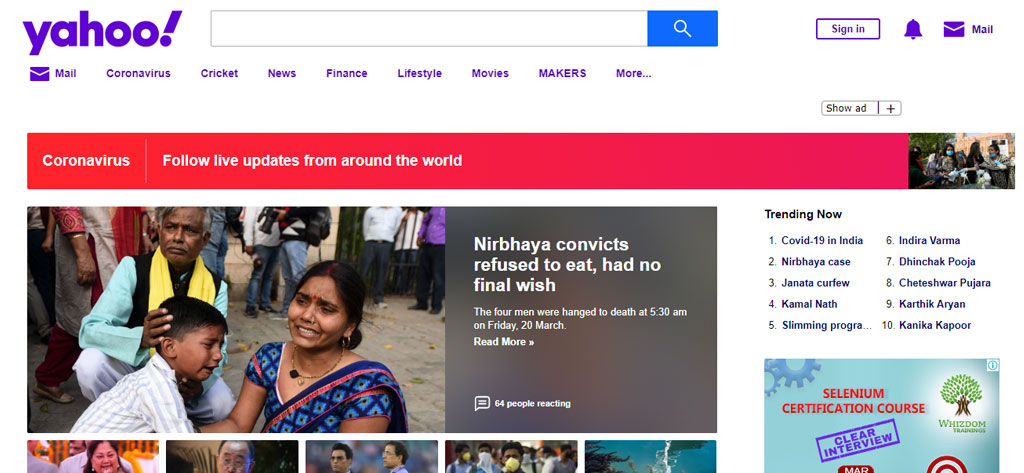The height and width of the screenshot is (473, 1024).
Task: Go to the Finance section
Action: [x=347, y=74]
